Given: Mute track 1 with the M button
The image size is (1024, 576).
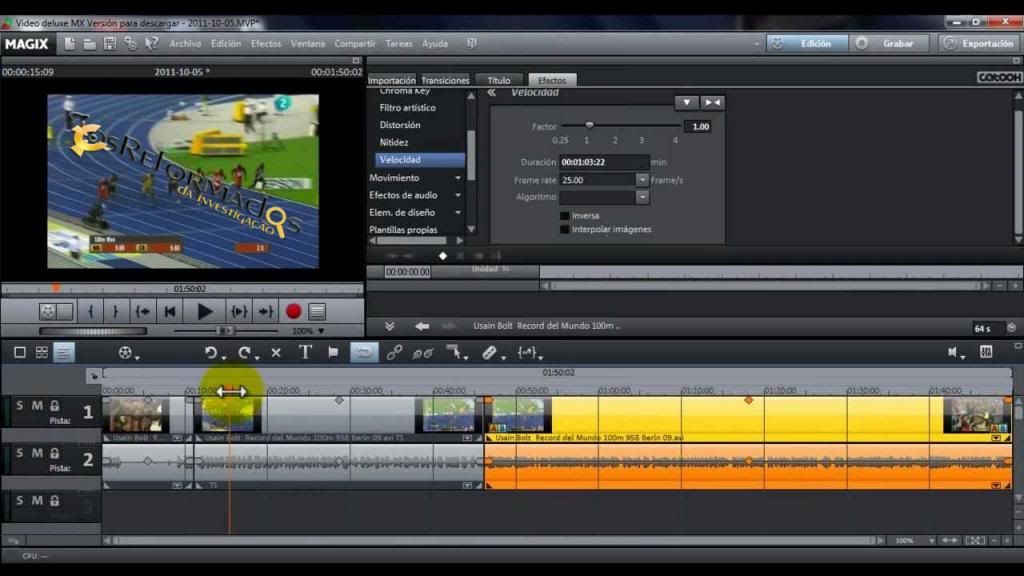Looking at the screenshot, I should click(37, 405).
